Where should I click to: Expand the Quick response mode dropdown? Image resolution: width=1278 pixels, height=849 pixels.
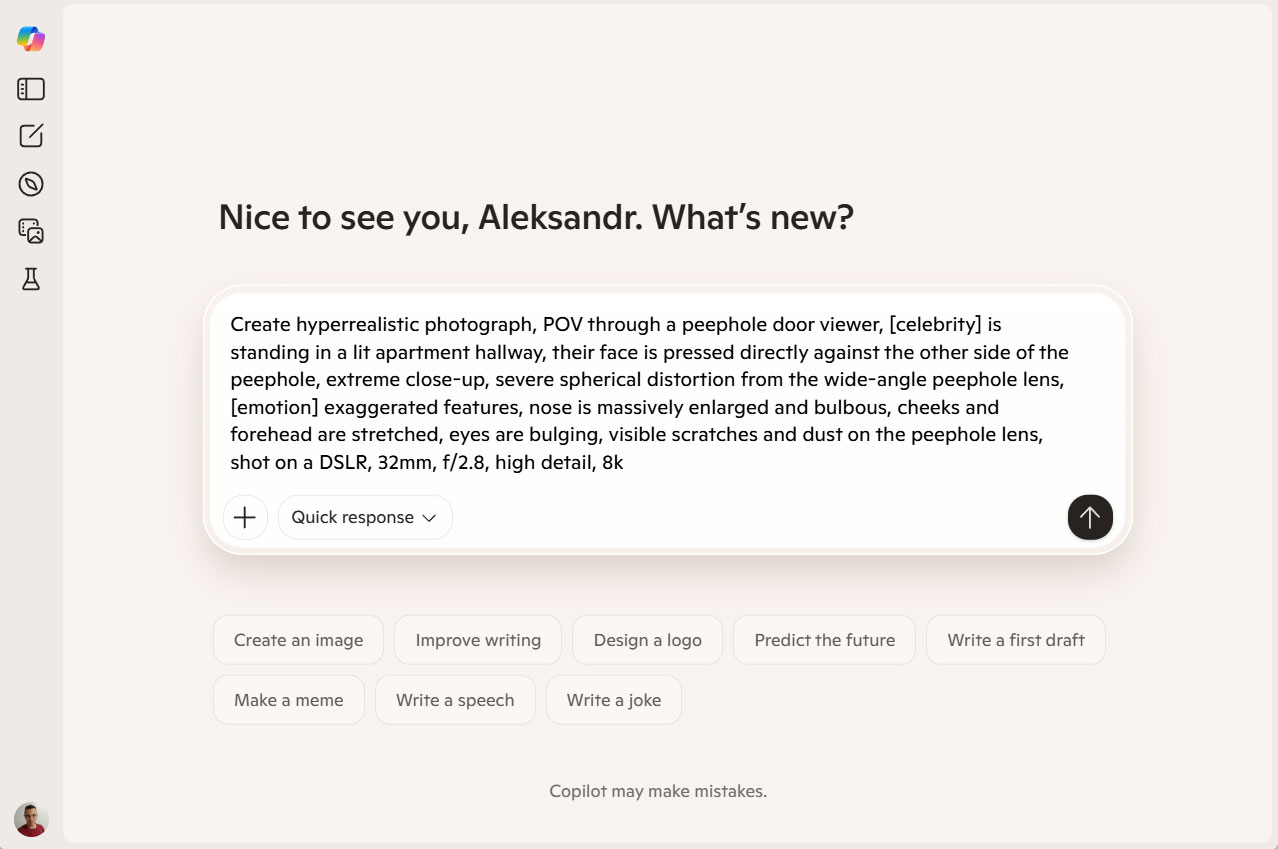pyautogui.click(x=364, y=517)
